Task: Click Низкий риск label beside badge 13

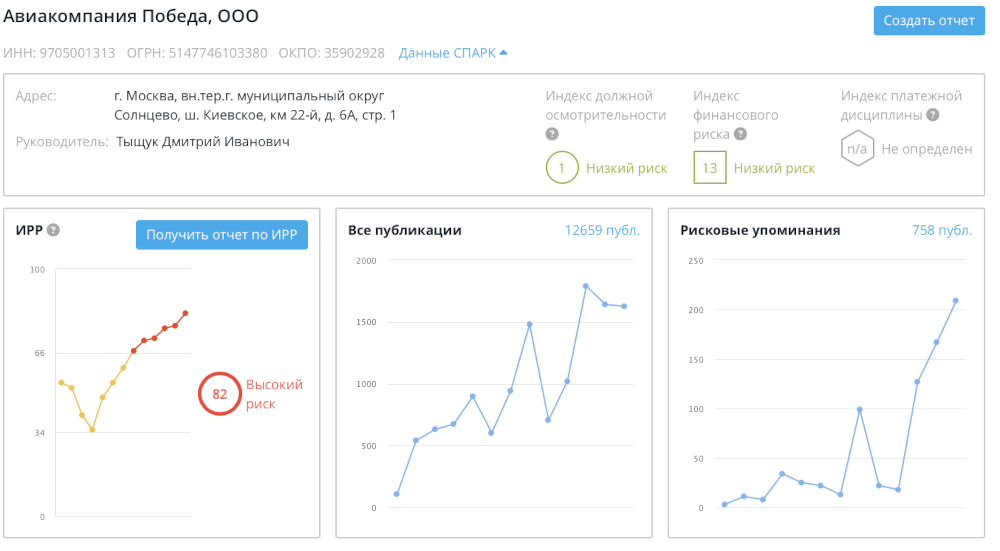Action: point(774,168)
